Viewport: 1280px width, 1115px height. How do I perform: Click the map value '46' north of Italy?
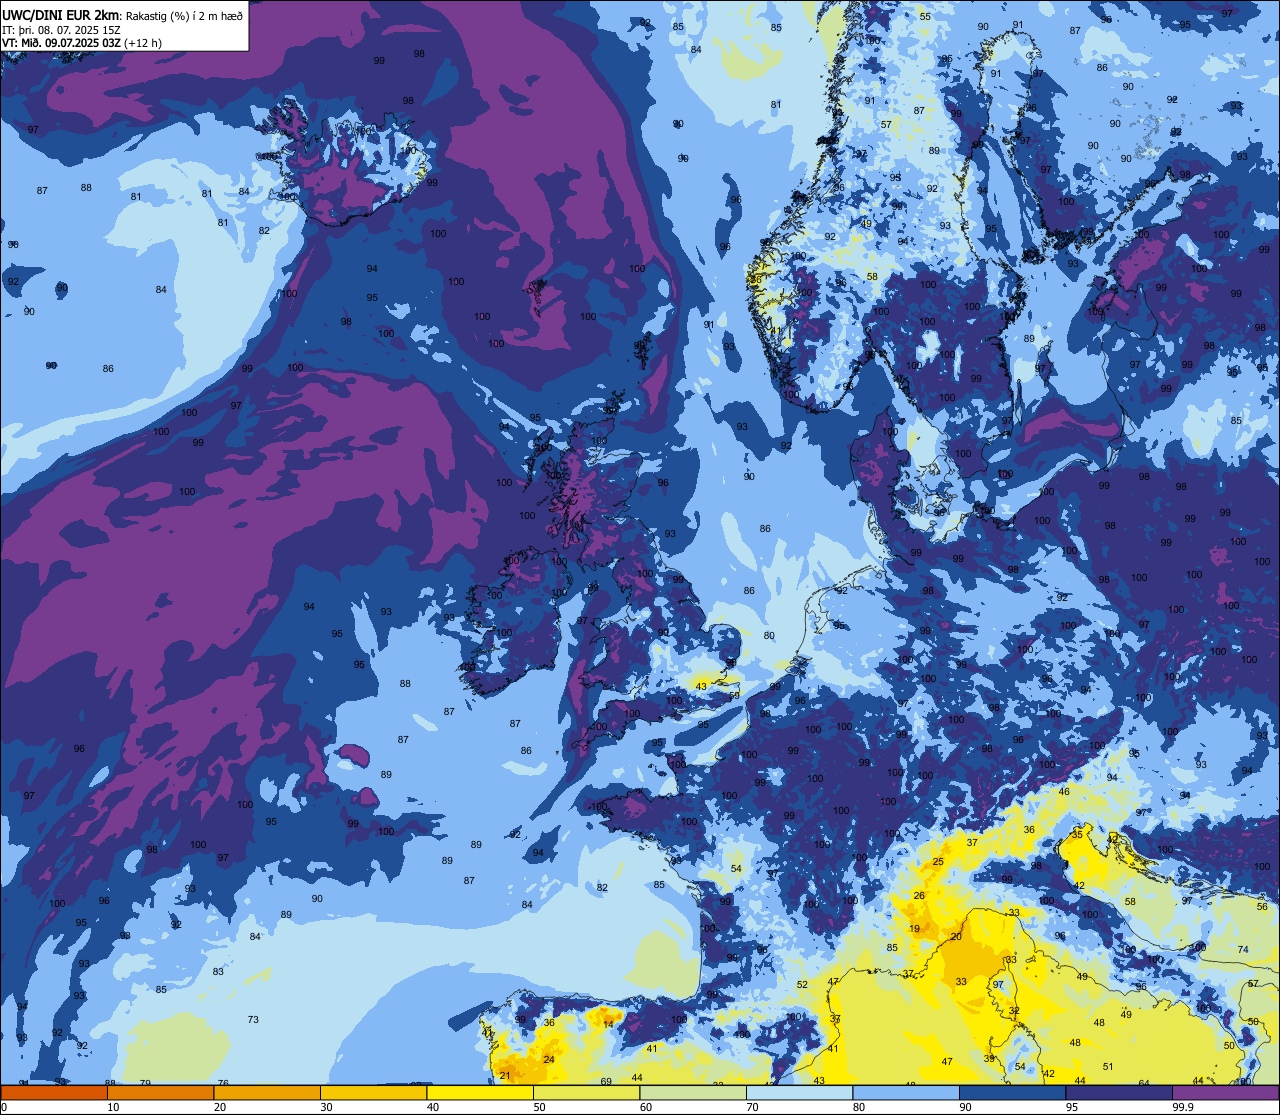[1064, 791]
